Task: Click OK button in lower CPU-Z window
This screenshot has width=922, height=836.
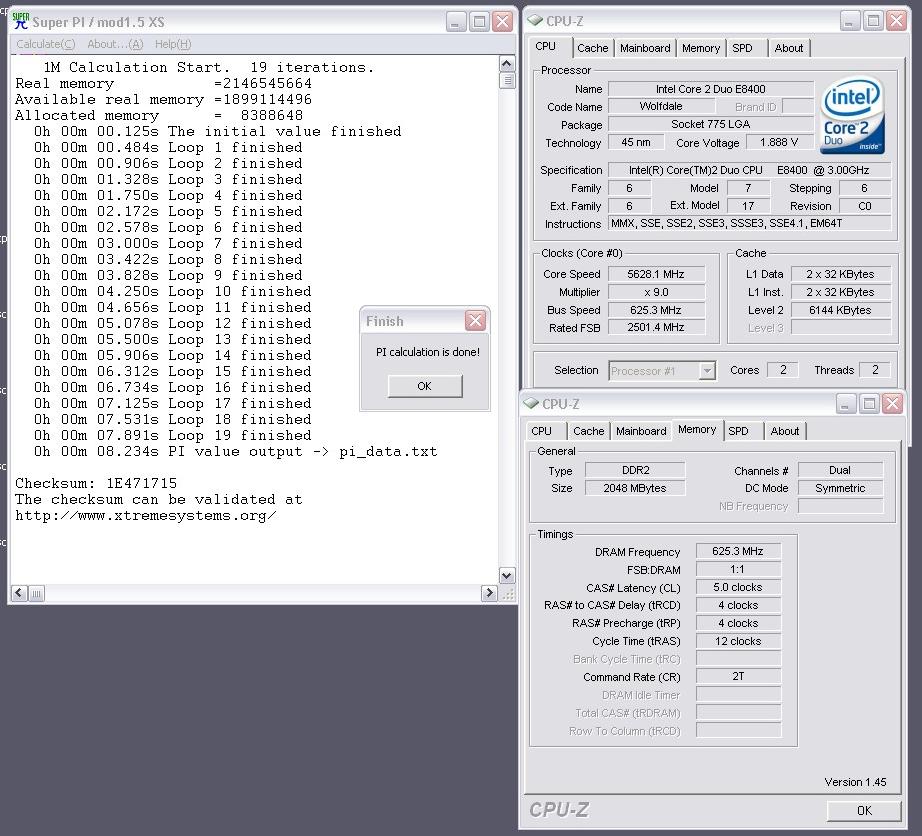Action: [x=864, y=810]
